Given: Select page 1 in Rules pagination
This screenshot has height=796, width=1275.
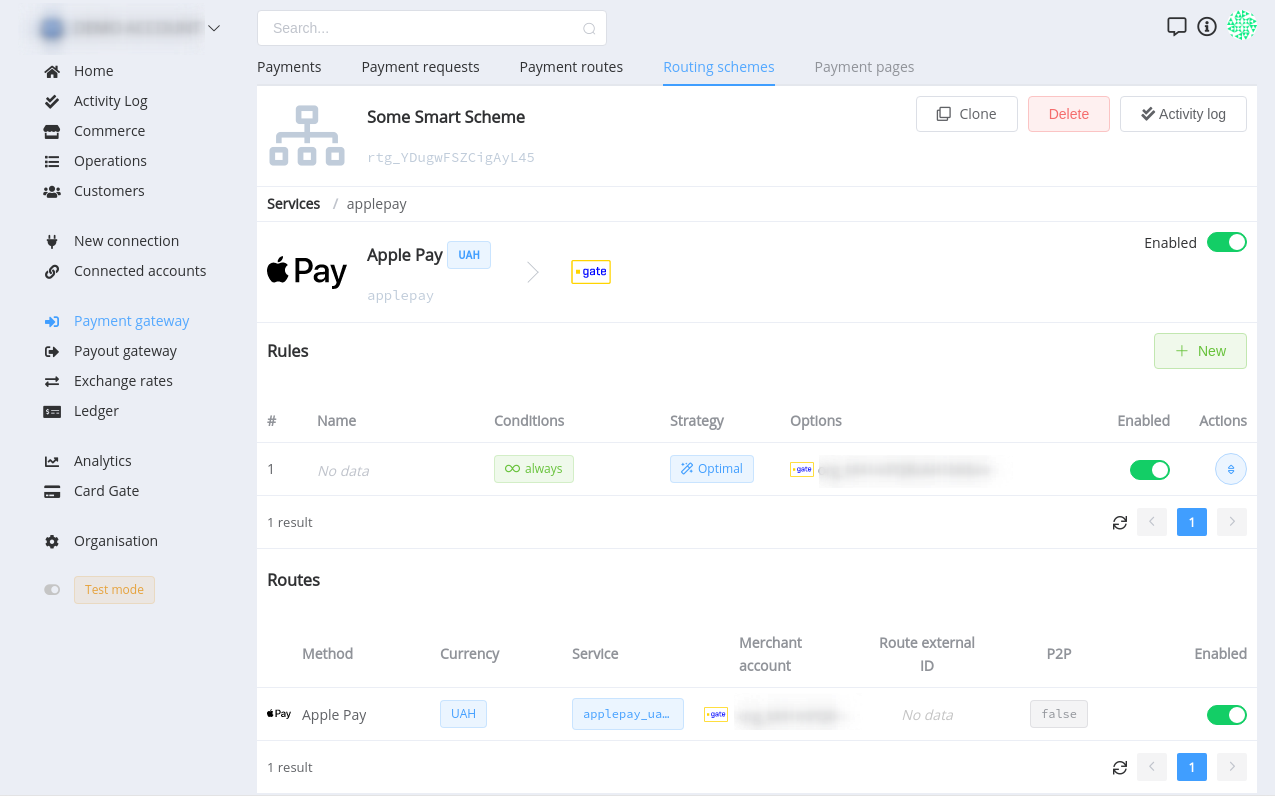Looking at the screenshot, I should click(1192, 522).
